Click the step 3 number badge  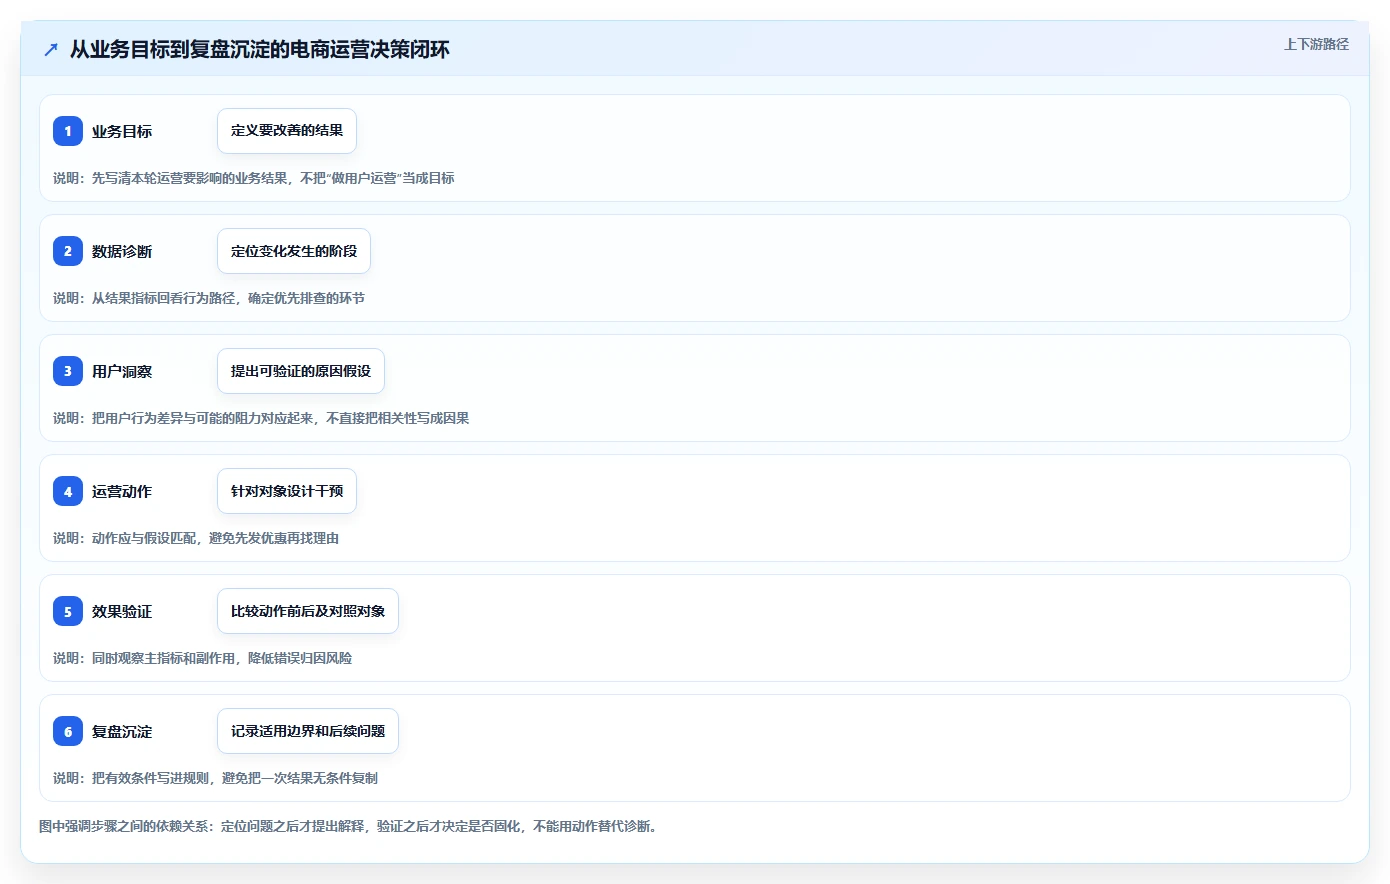point(68,371)
